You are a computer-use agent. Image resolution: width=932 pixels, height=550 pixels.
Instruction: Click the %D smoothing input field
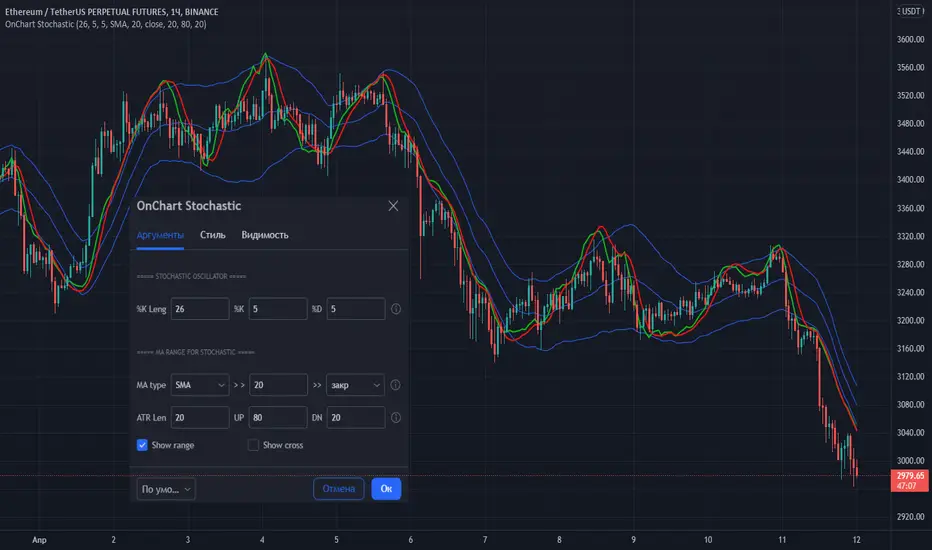pyautogui.click(x=355, y=309)
